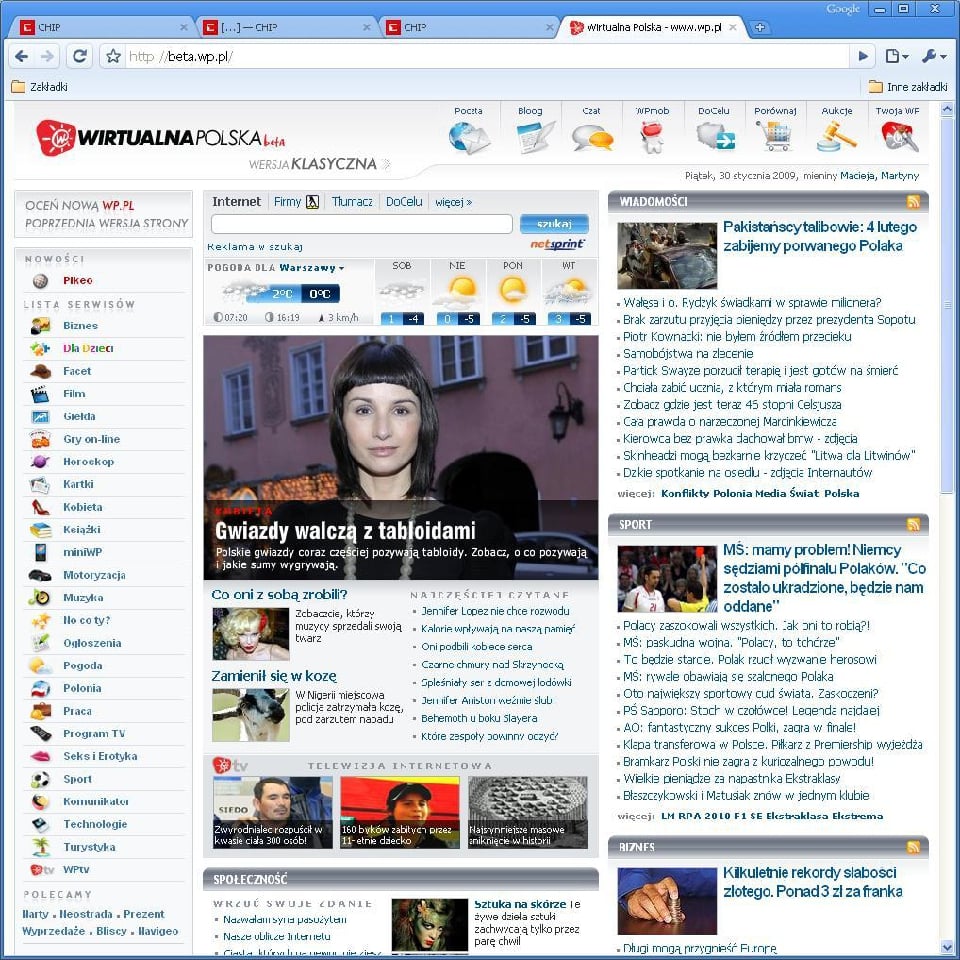Click the search text input field
Screen dimensions: 960x960
click(x=361, y=224)
